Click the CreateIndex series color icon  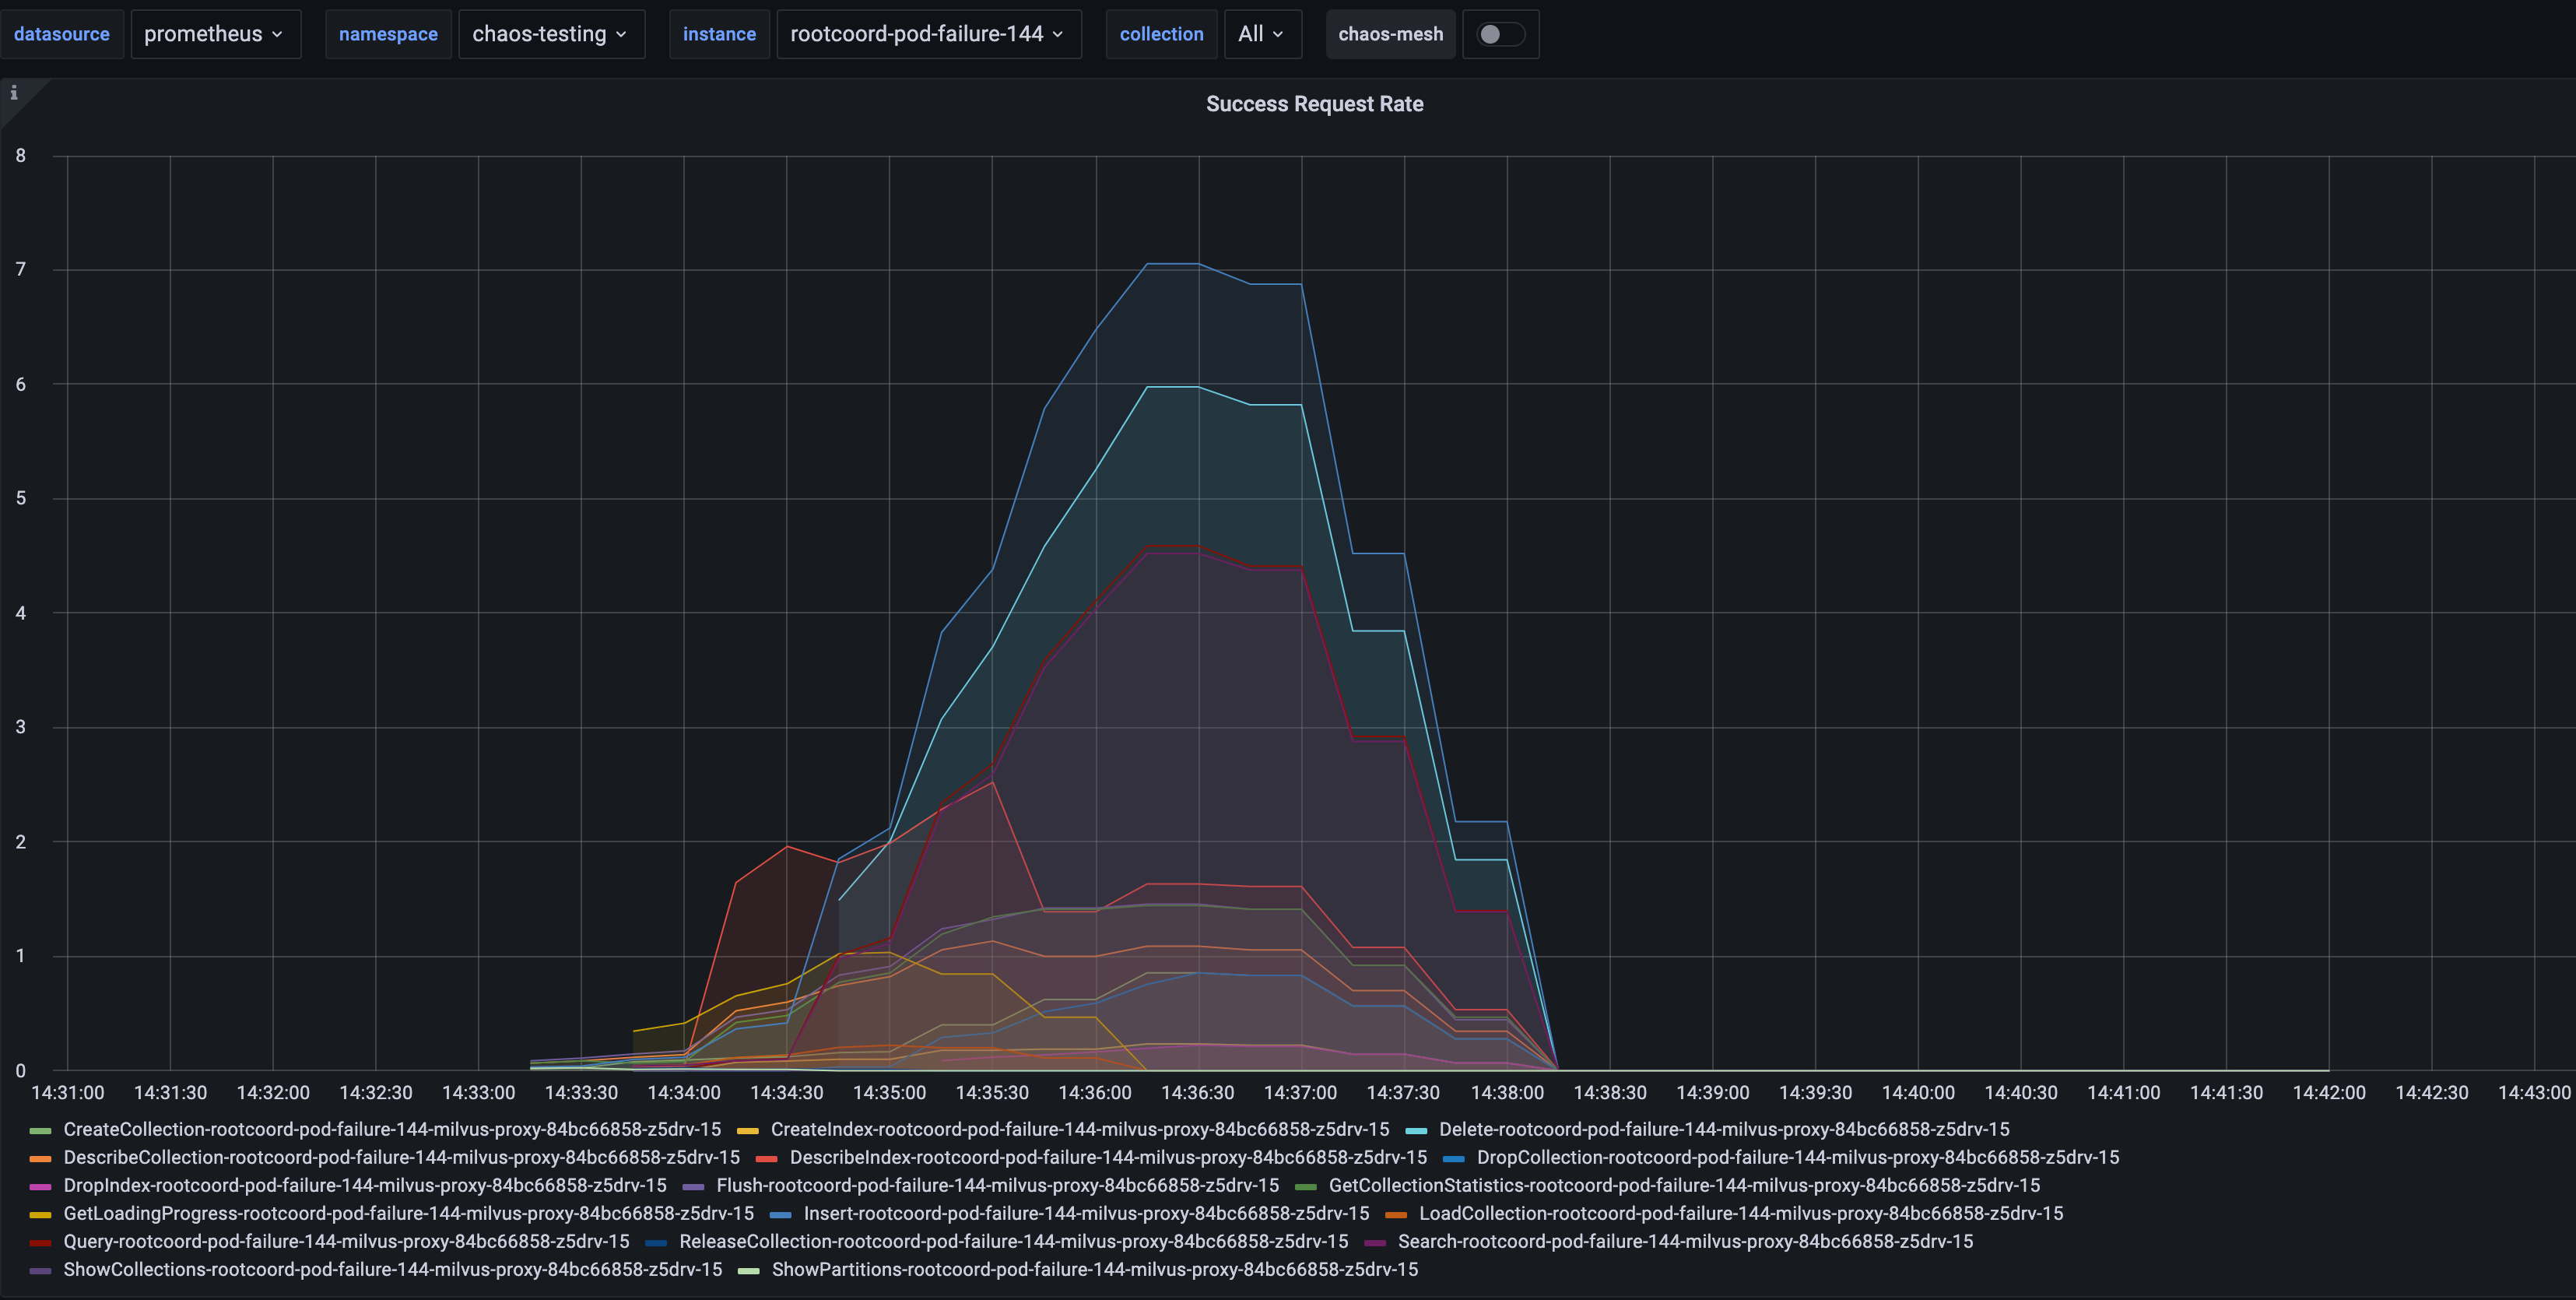coord(747,1131)
